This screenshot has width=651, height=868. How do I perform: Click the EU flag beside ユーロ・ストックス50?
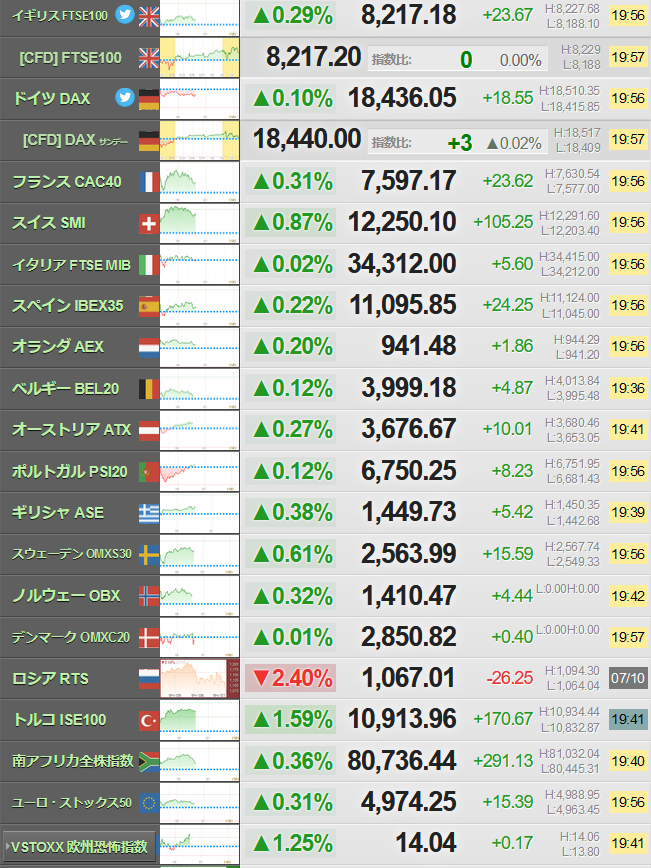[x=149, y=803]
